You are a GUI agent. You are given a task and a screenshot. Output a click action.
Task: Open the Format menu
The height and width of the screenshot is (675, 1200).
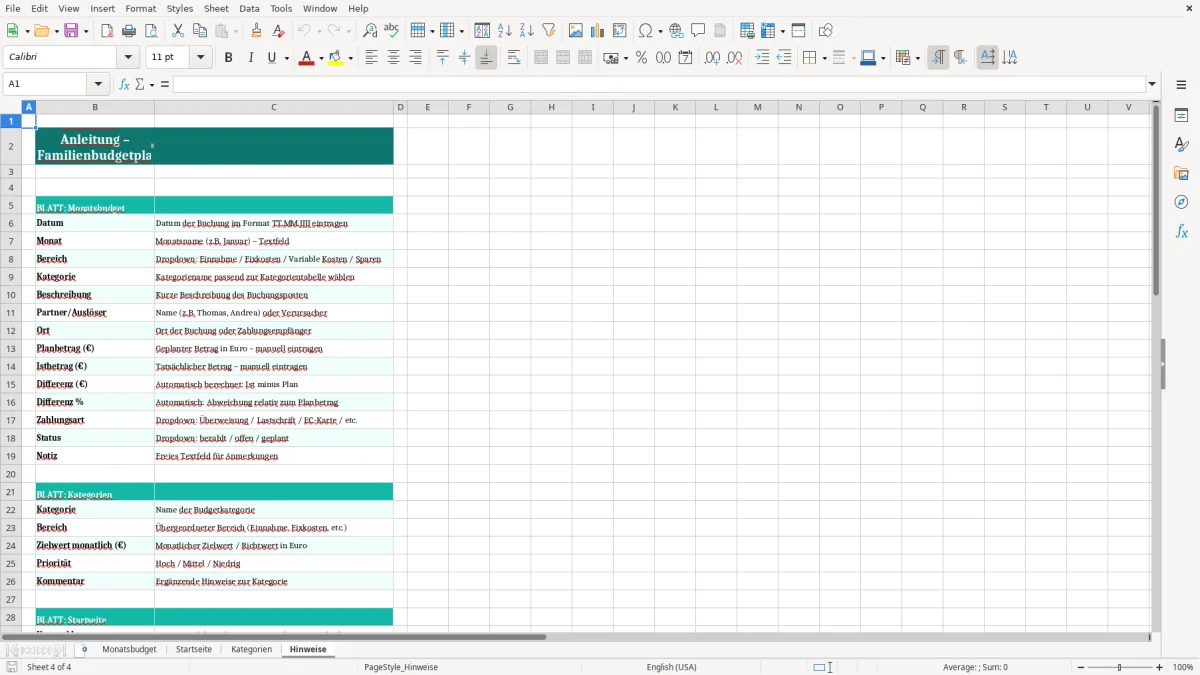pyautogui.click(x=141, y=8)
